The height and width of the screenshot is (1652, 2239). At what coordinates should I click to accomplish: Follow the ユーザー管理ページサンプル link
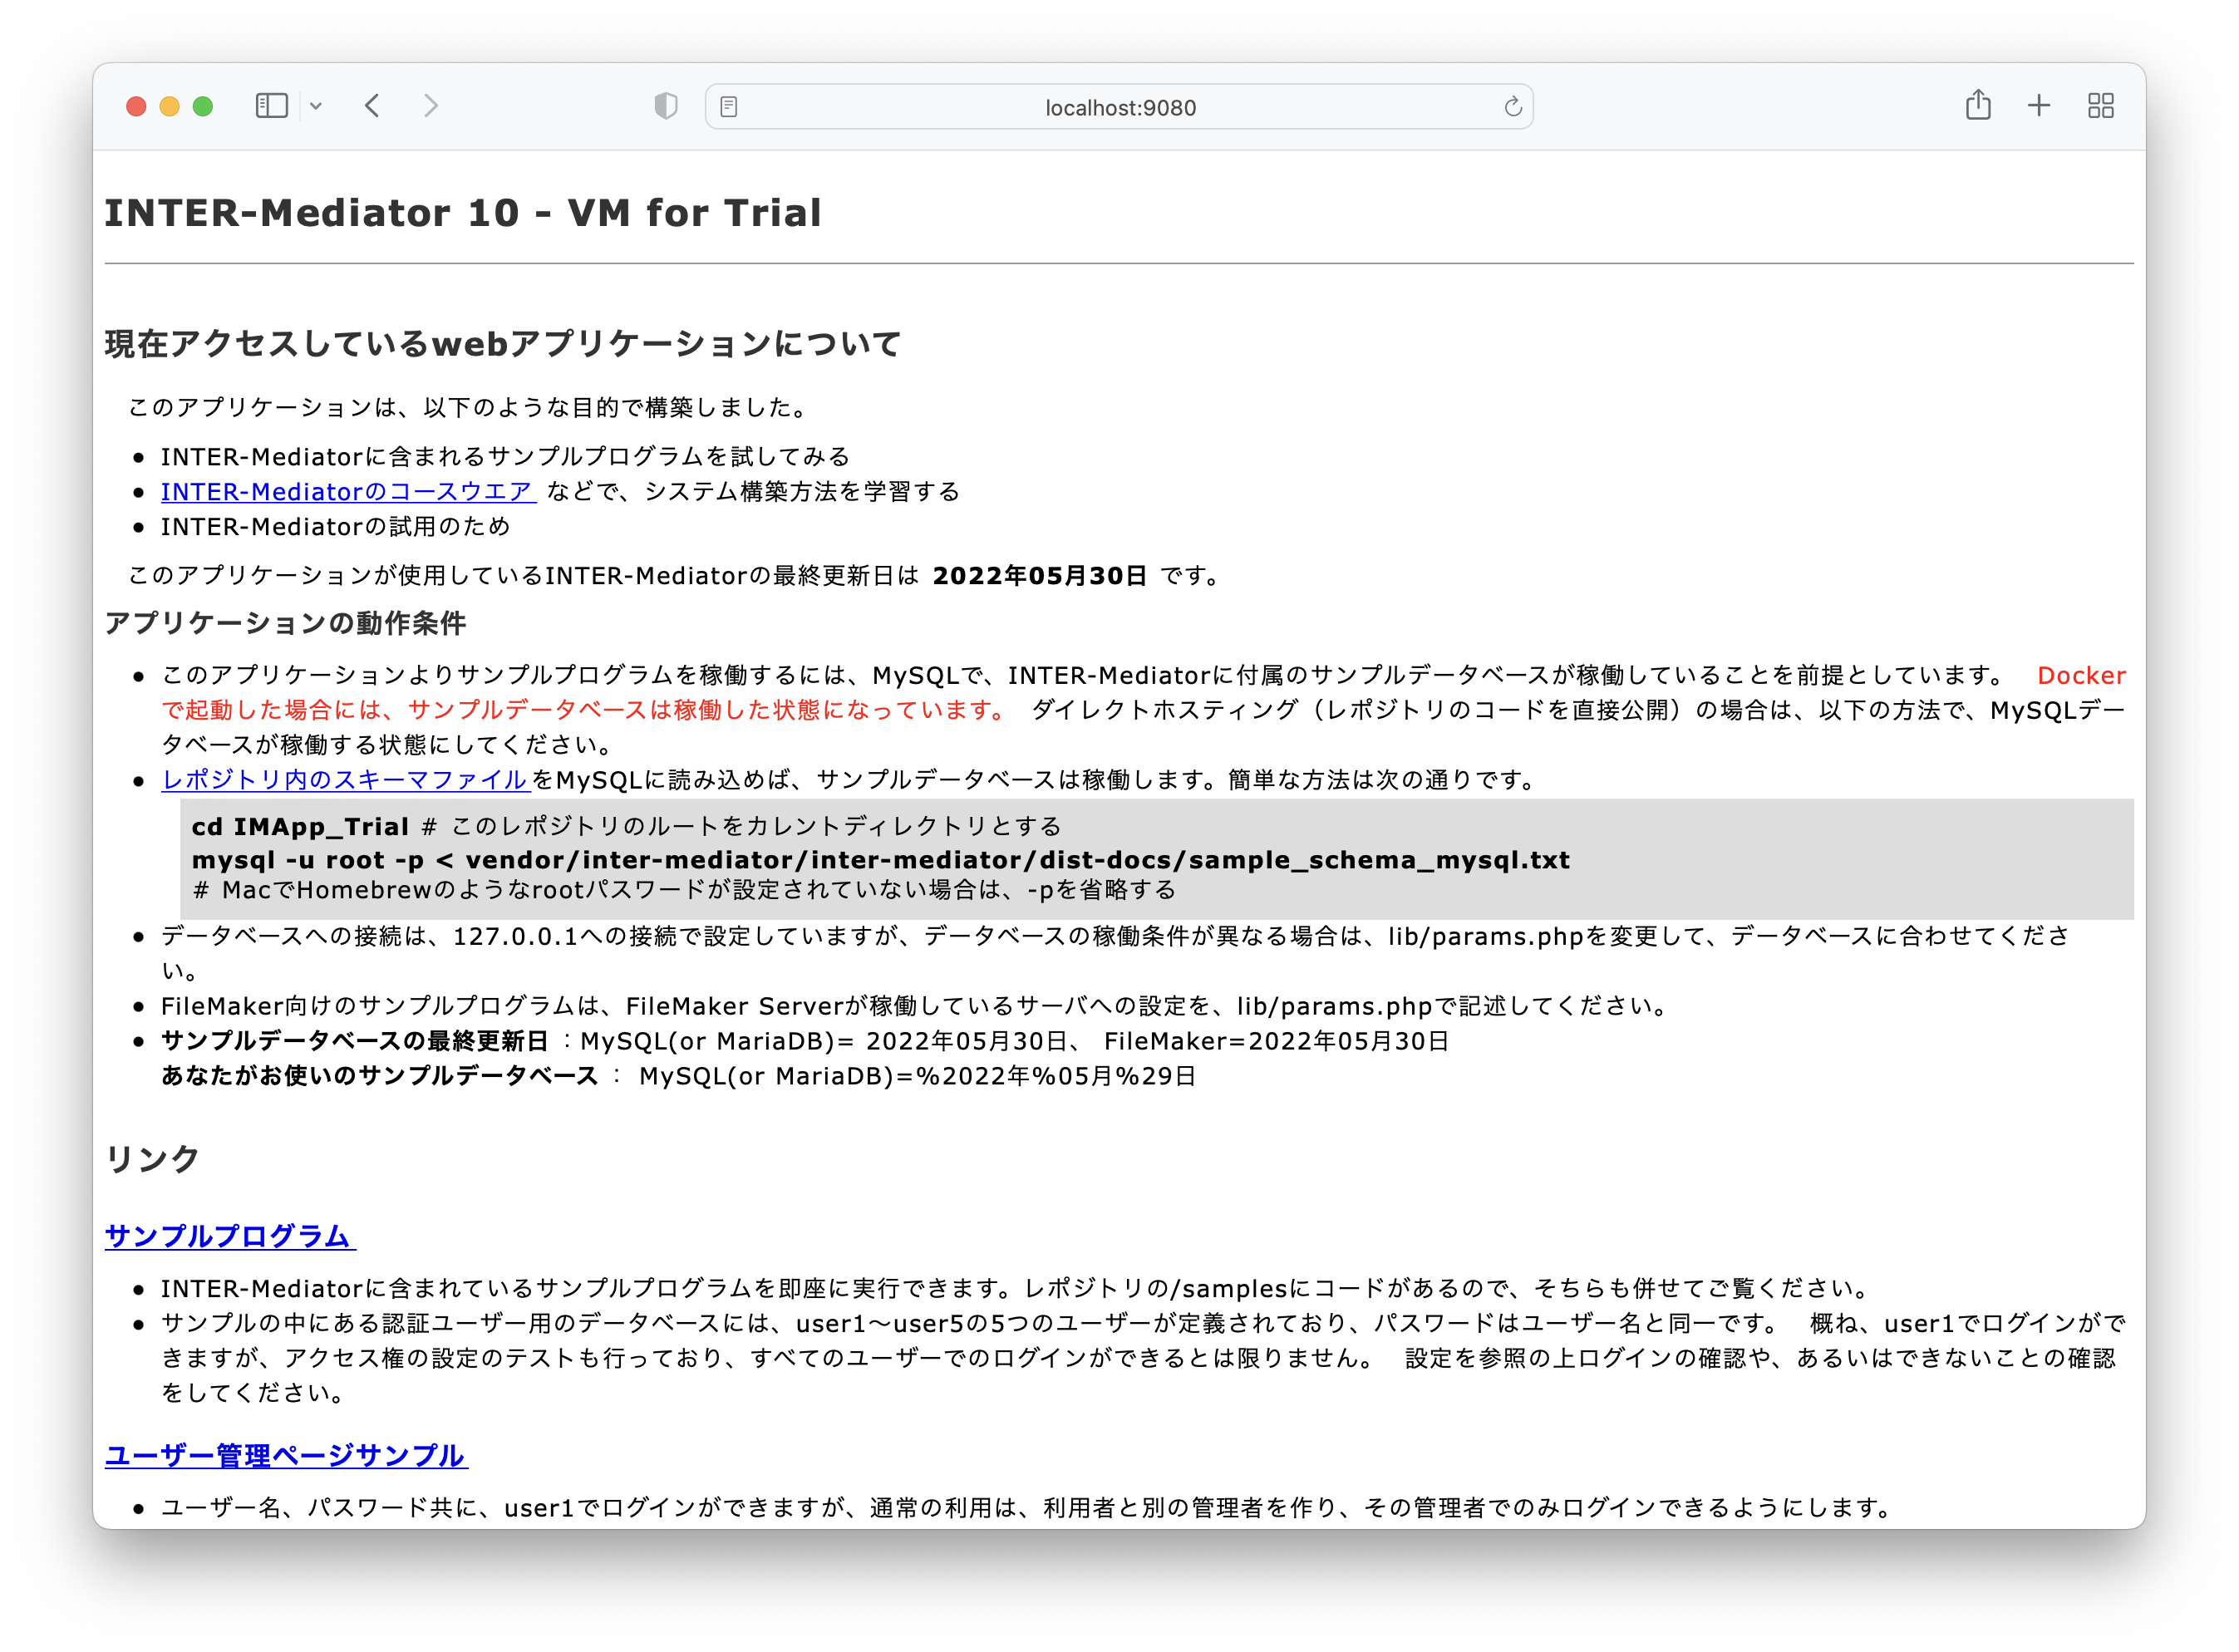[286, 1456]
